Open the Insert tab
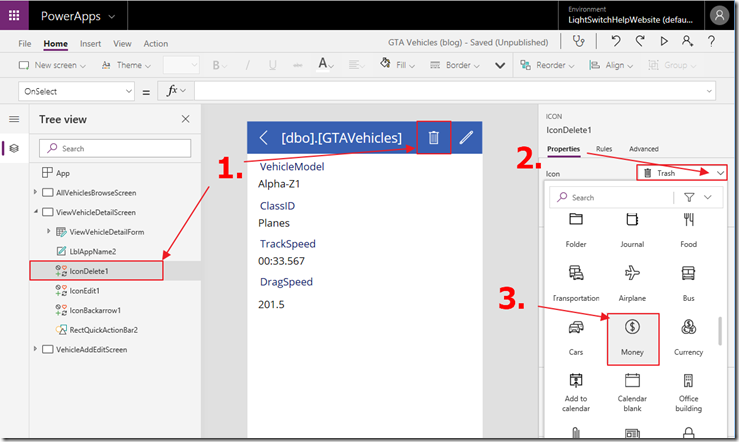The image size is (739, 442). (x=90, y=43)
